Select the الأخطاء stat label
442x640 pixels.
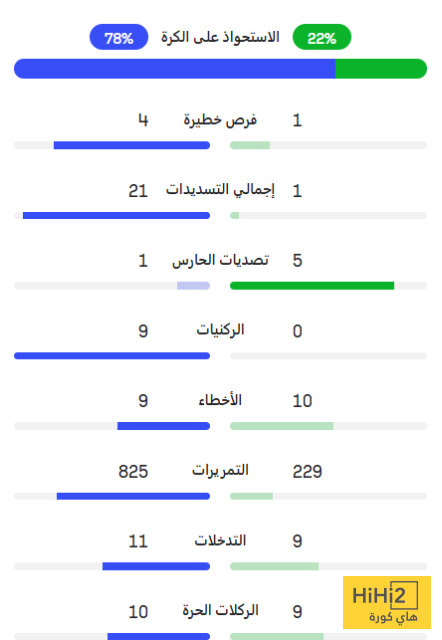pos(220,400)
